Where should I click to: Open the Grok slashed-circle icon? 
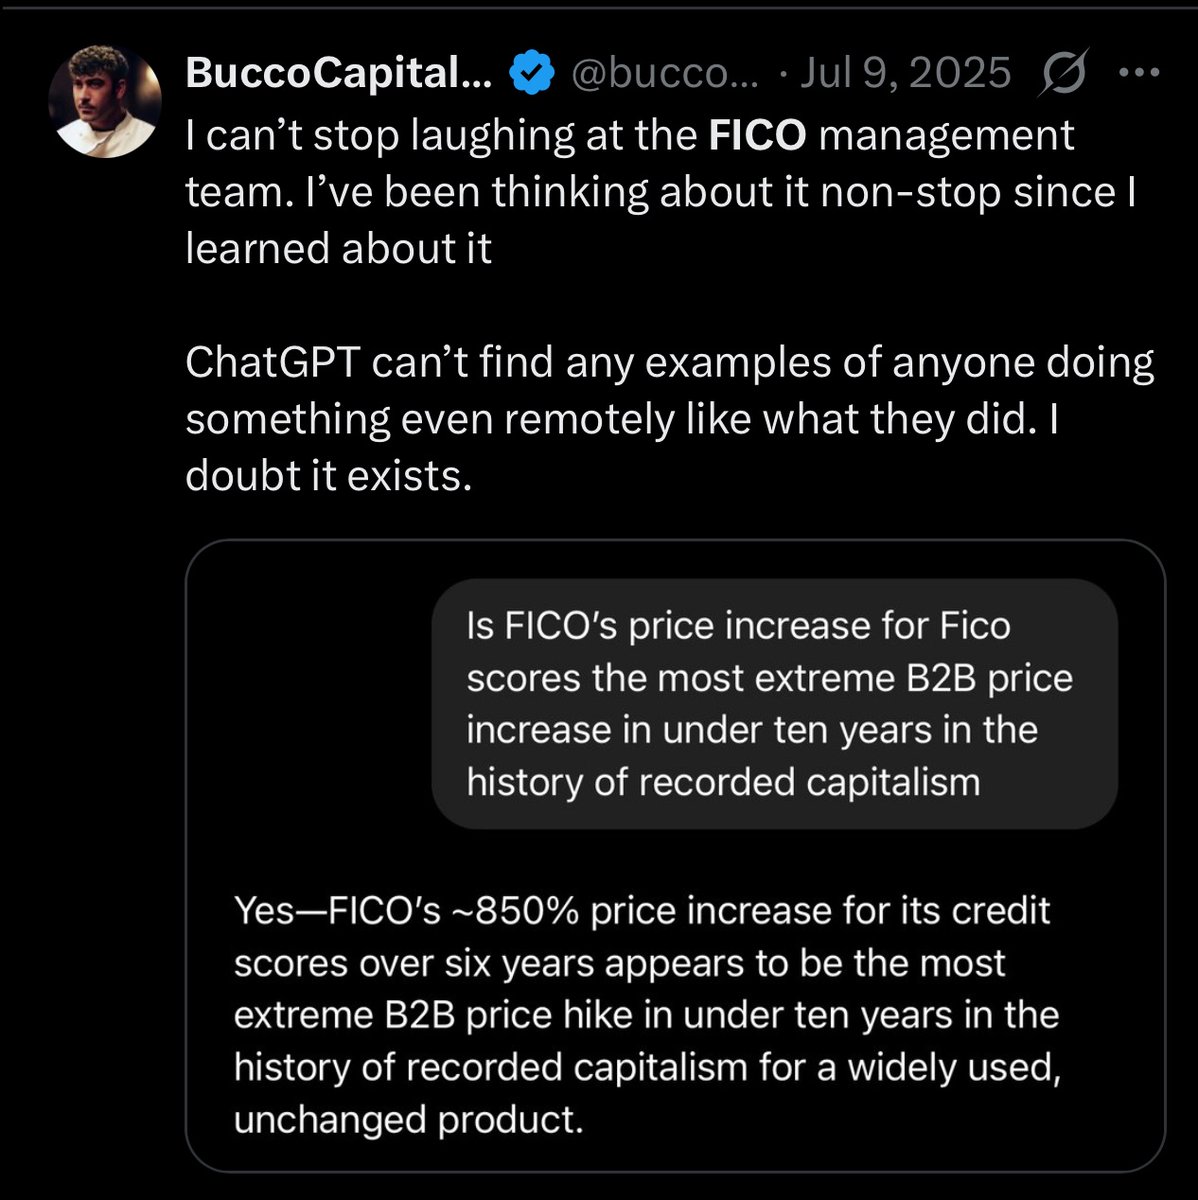pyautogui.click(x=1064, y=73)
